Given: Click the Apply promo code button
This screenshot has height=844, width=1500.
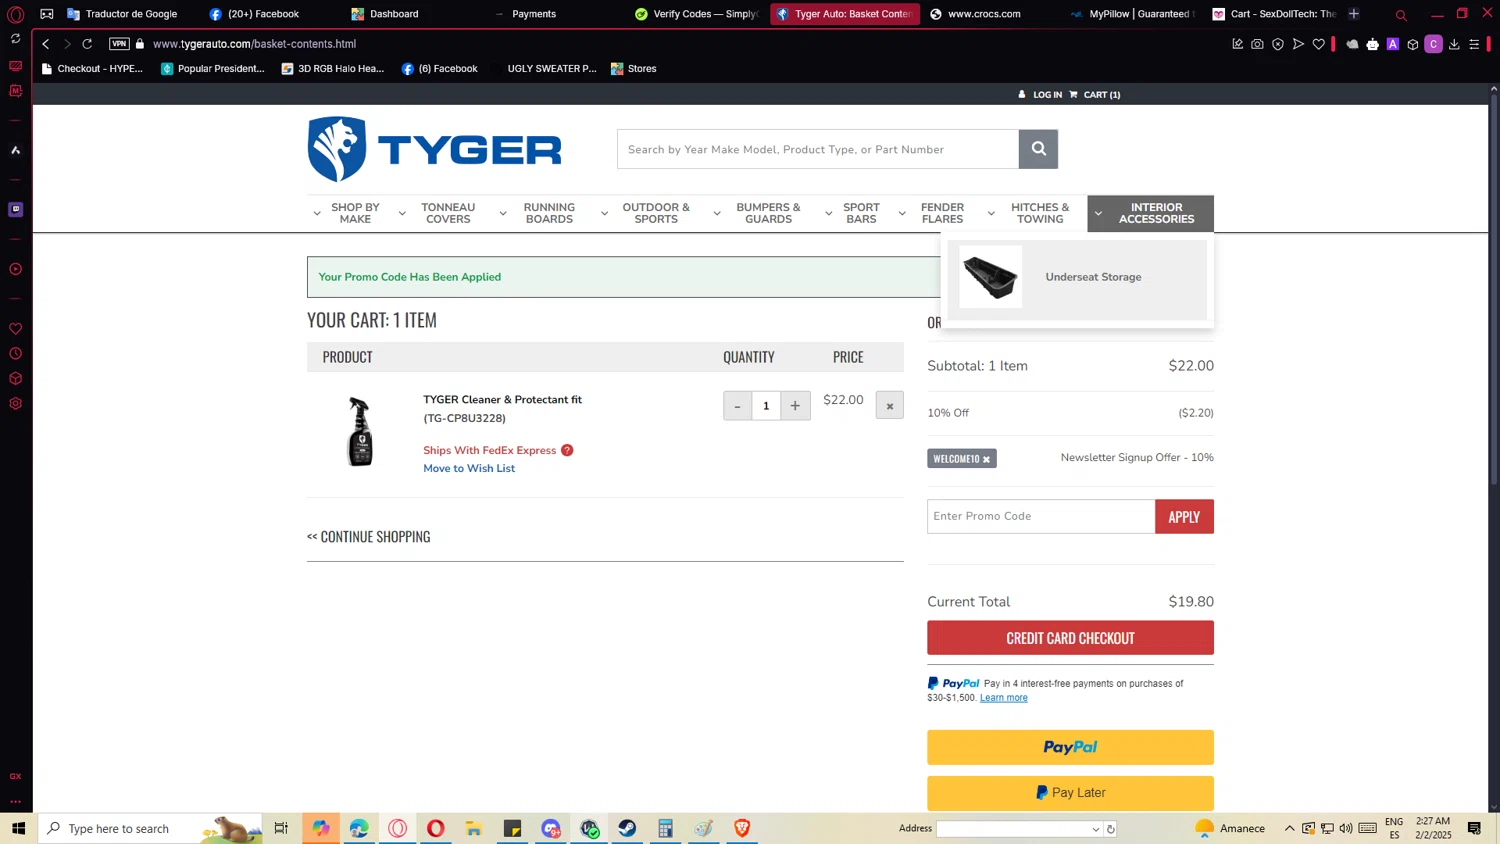Looking at the screenshot, I should (x=1184, y=517).
